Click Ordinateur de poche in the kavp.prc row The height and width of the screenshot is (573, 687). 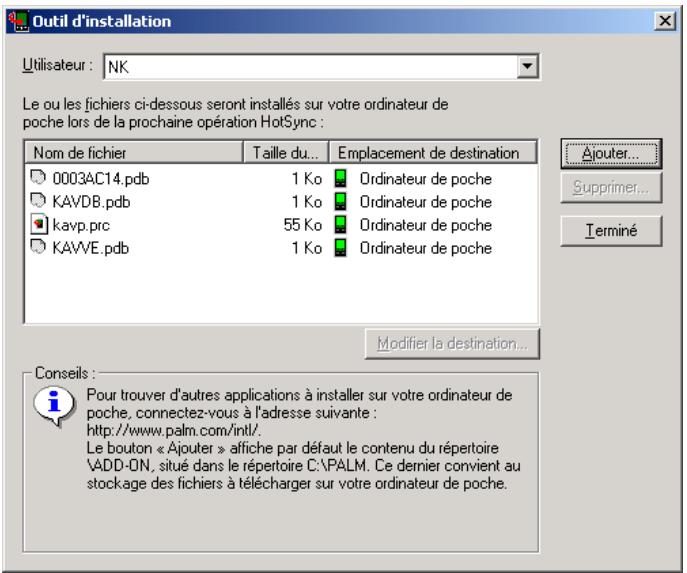point(425,225)
